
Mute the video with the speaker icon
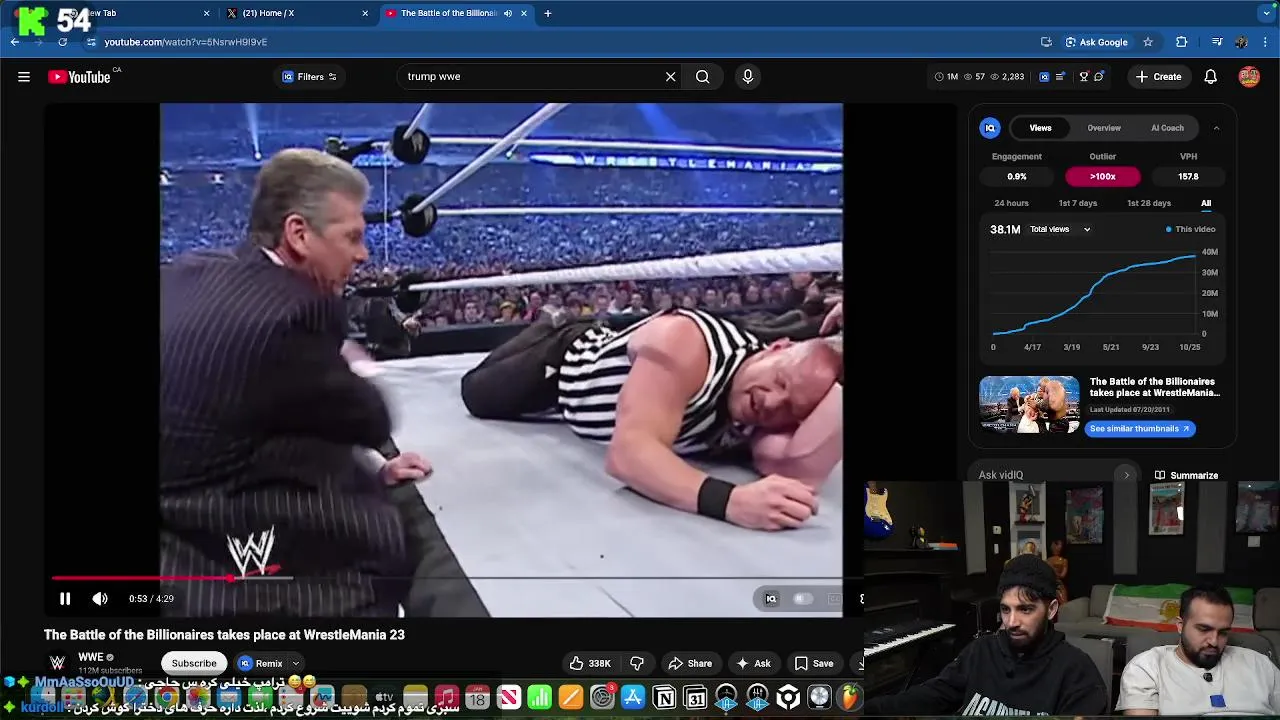[100, 599]
